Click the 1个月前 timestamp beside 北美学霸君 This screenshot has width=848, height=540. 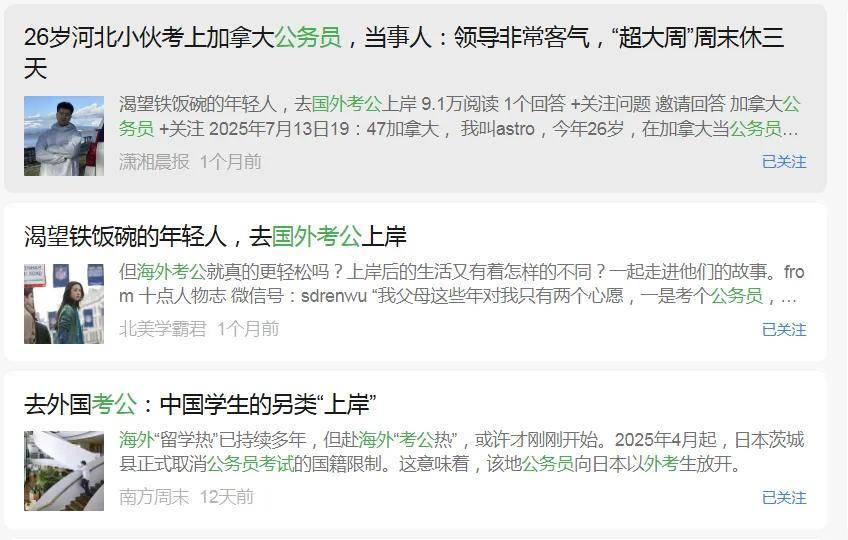coord(248,329)
